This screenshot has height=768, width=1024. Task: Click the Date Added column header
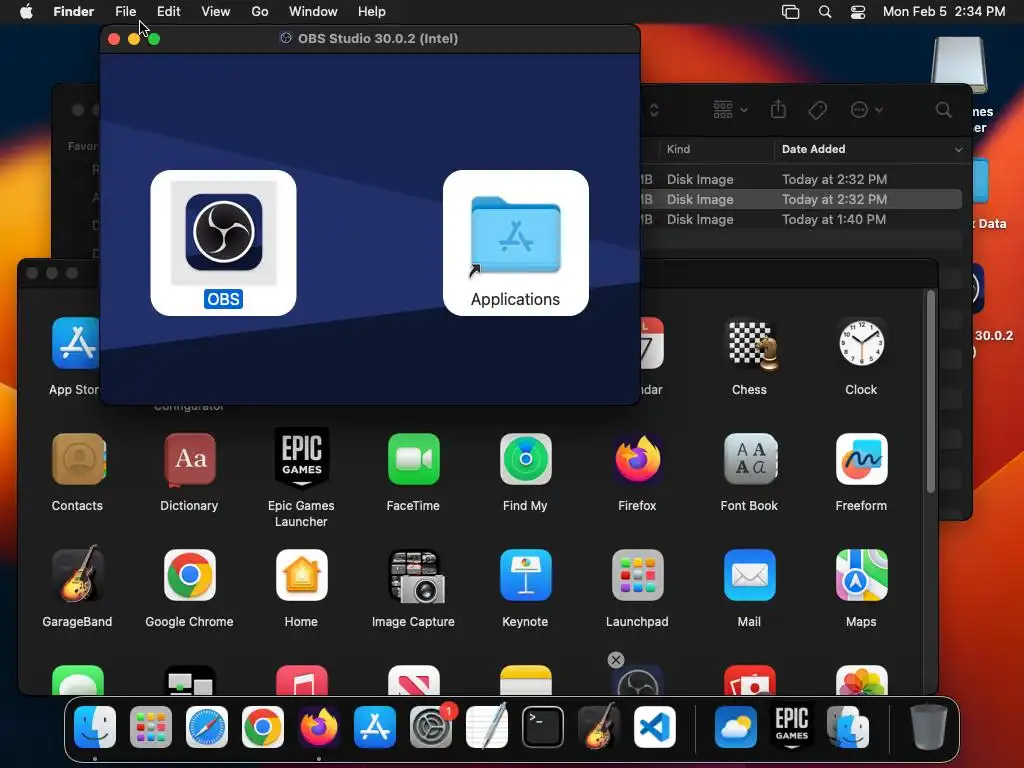tap(813, 149)
